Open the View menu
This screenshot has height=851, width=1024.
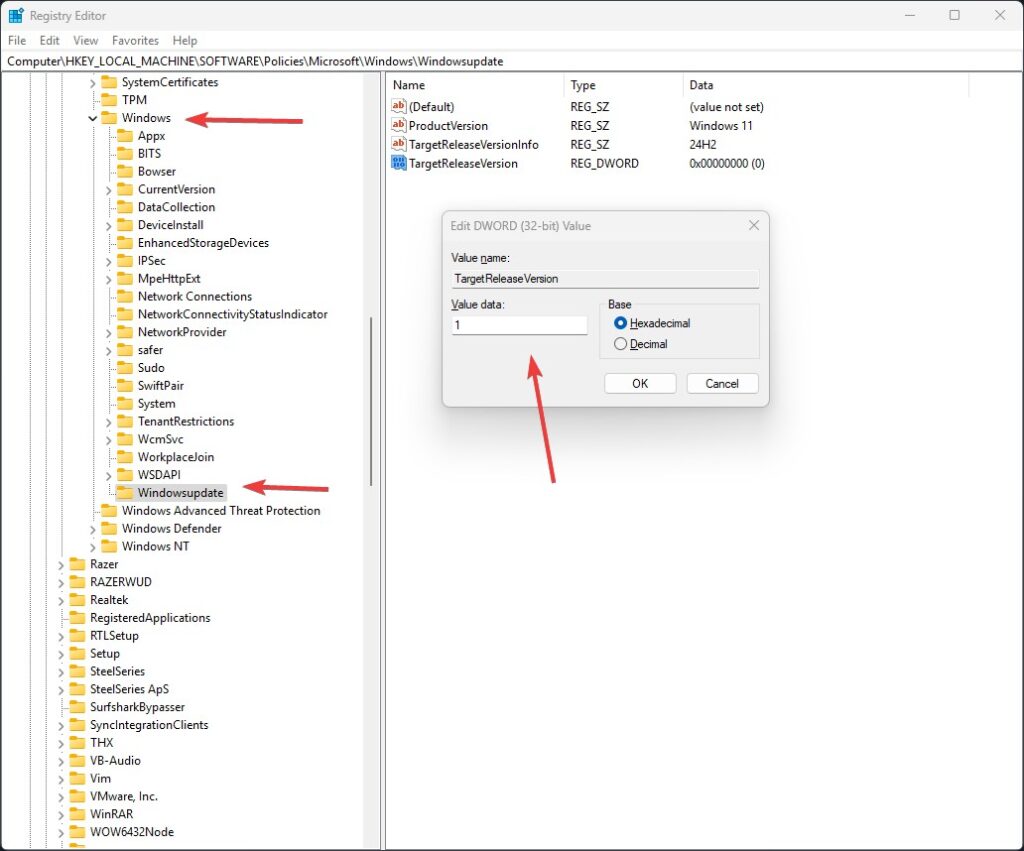point(86,40)
